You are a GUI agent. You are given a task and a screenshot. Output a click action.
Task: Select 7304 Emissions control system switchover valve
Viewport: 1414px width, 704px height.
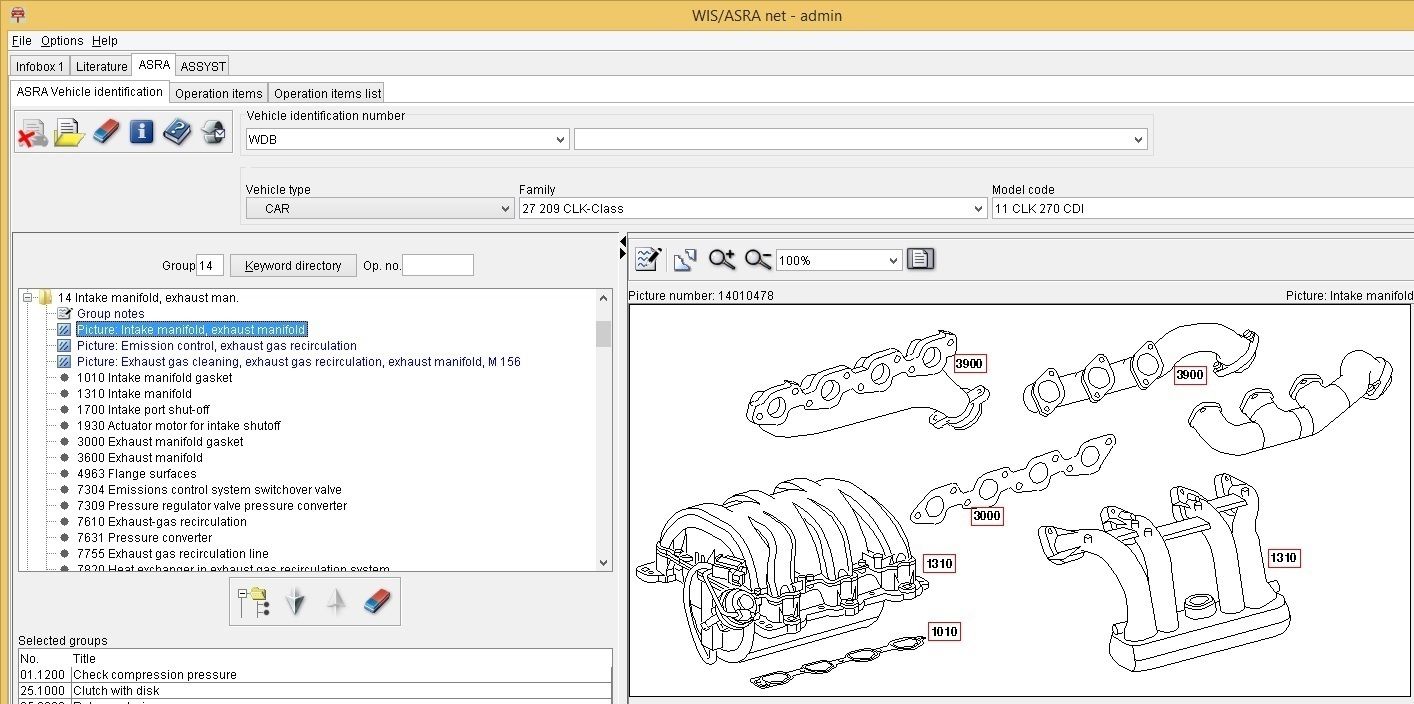tap(209, 490)
